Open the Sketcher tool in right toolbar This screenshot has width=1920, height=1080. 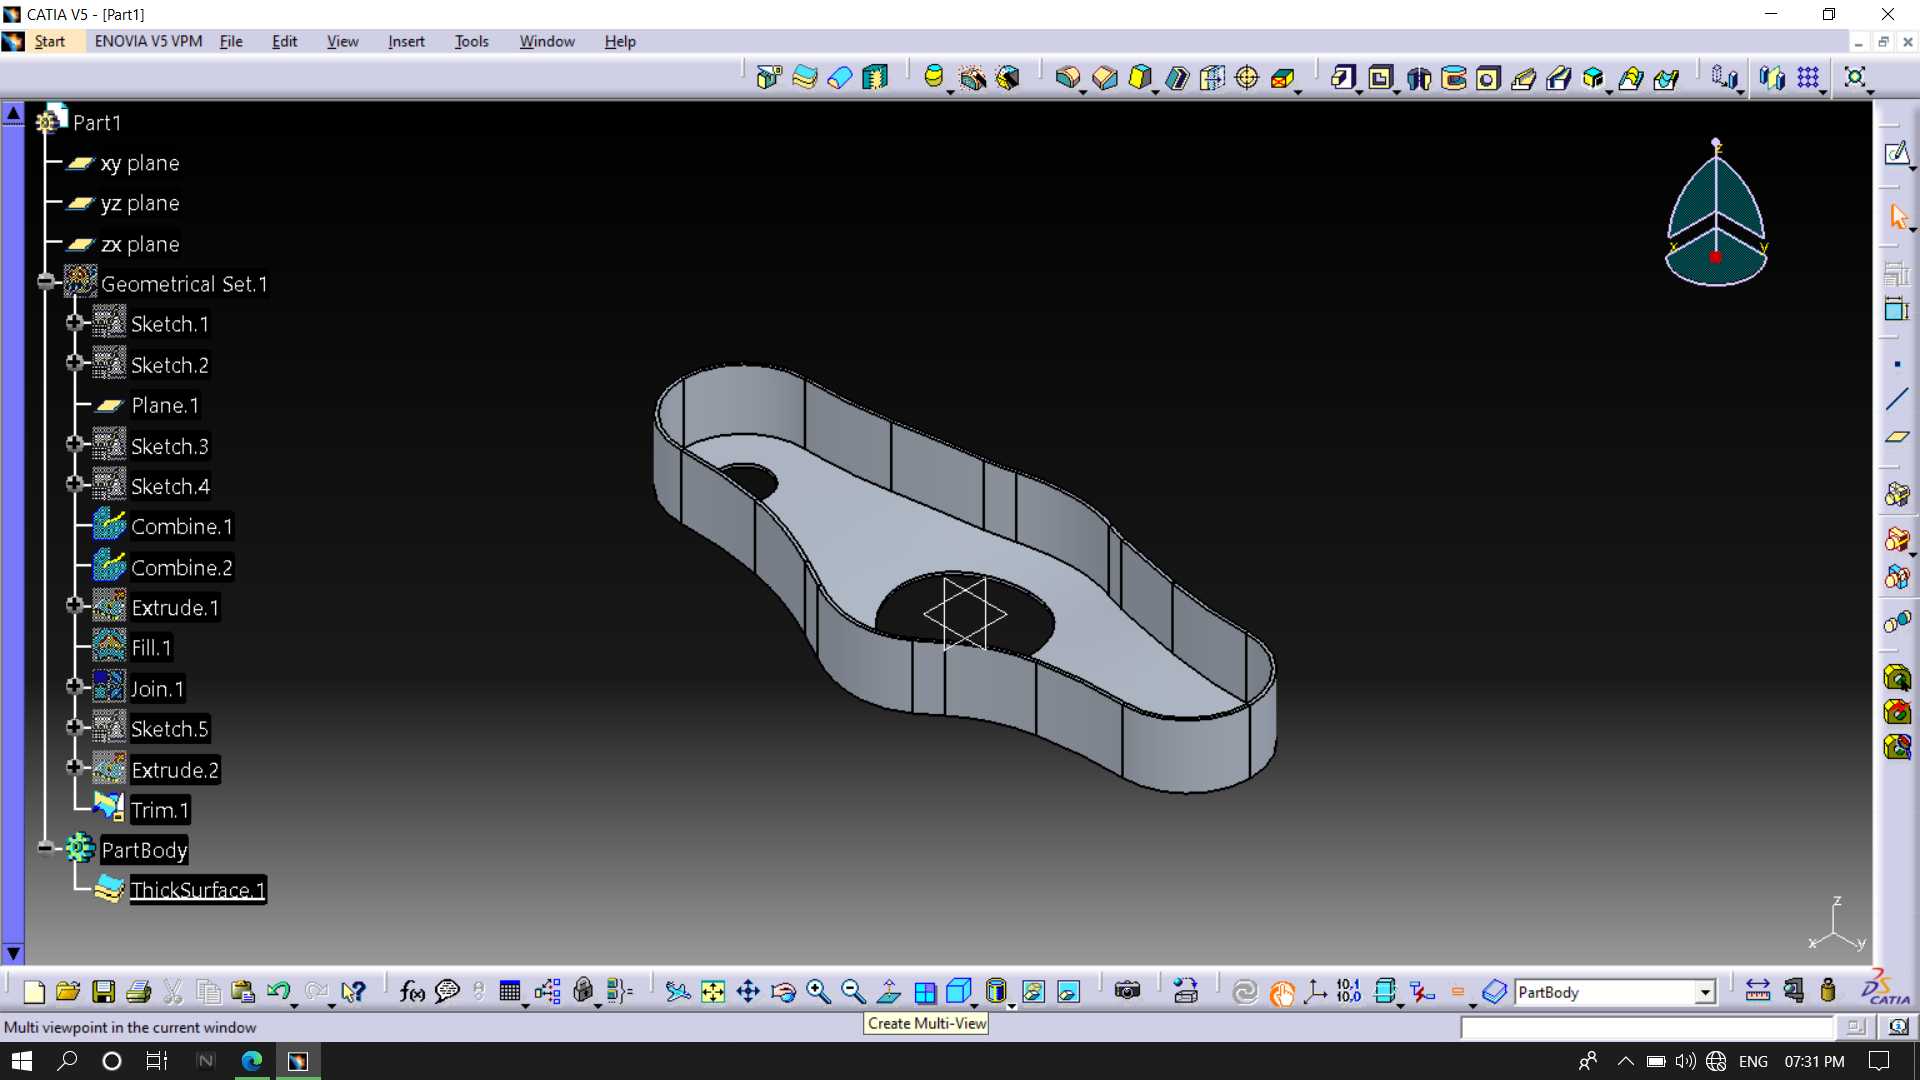(x=1897, y=154)
